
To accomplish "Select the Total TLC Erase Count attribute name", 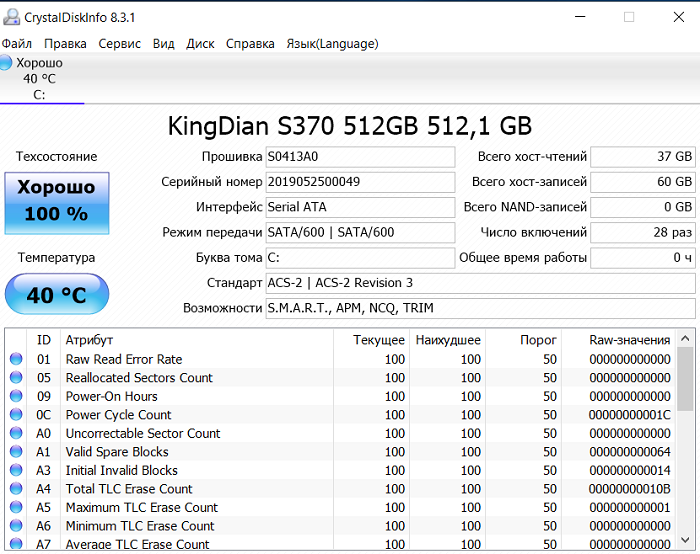I will [x=129, y=489].
